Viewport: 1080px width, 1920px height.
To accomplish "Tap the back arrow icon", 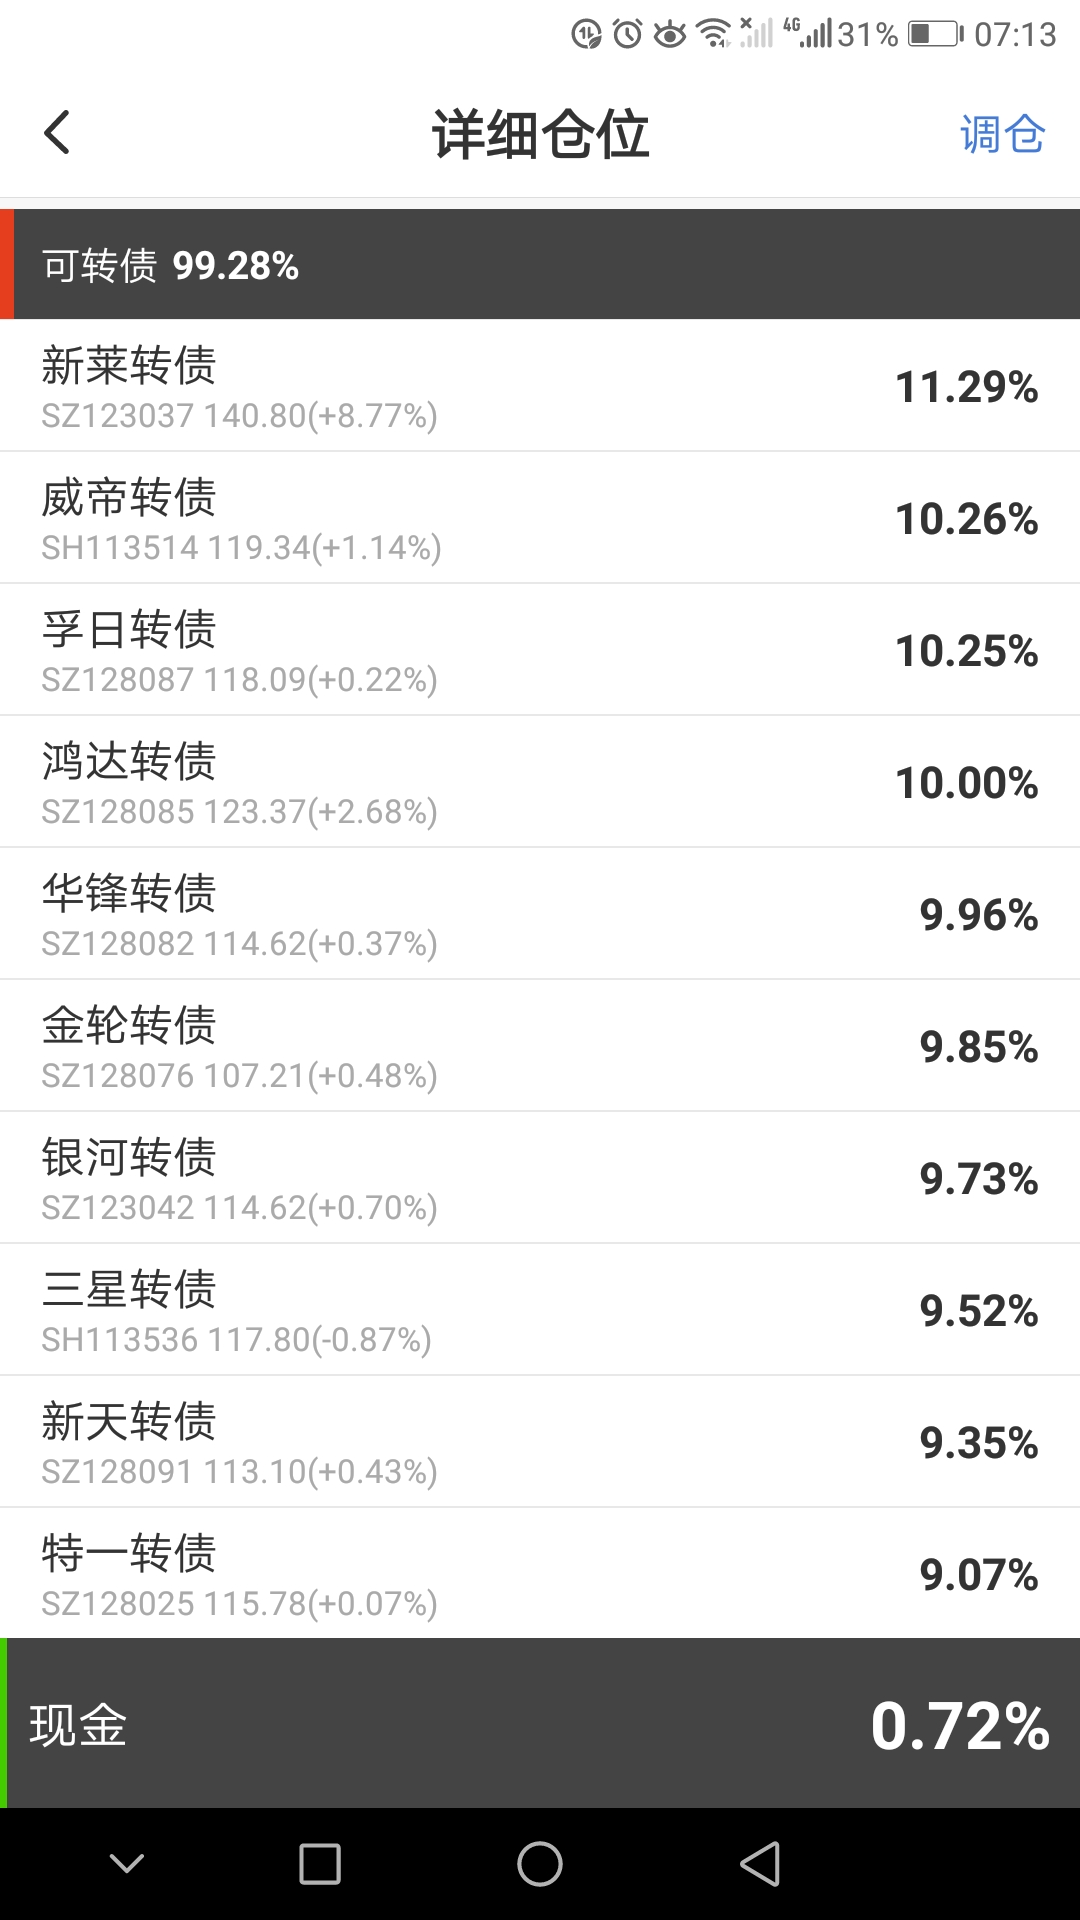I will click(57, 133).
